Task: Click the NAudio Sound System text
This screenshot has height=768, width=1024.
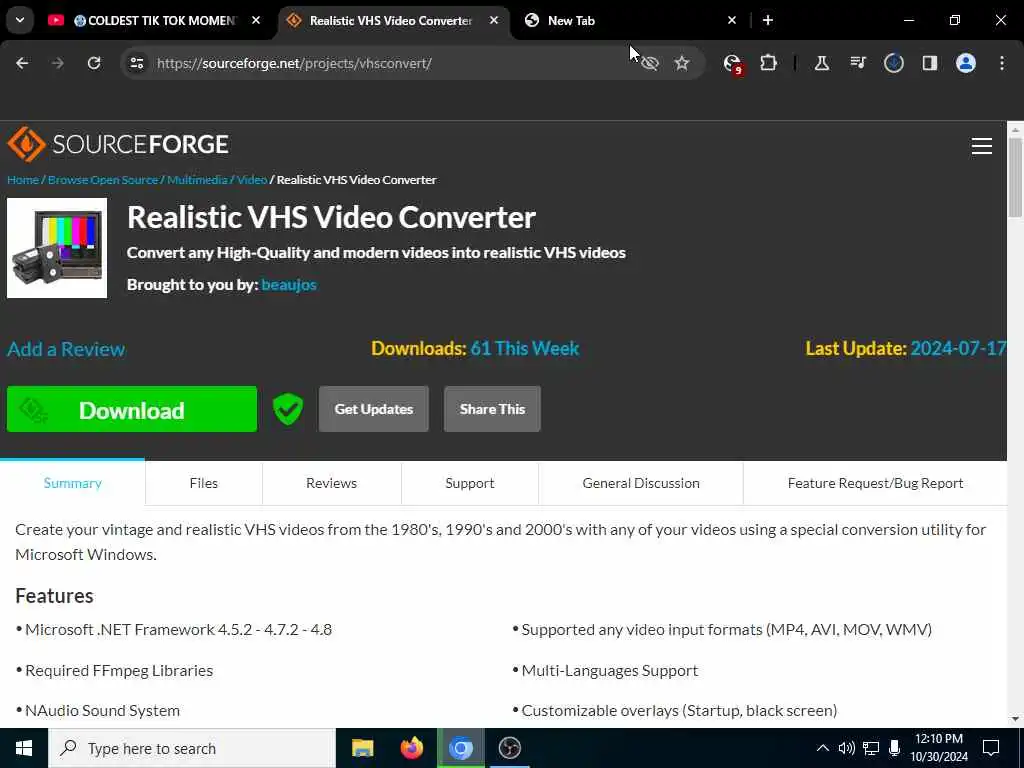Action: 102,711
